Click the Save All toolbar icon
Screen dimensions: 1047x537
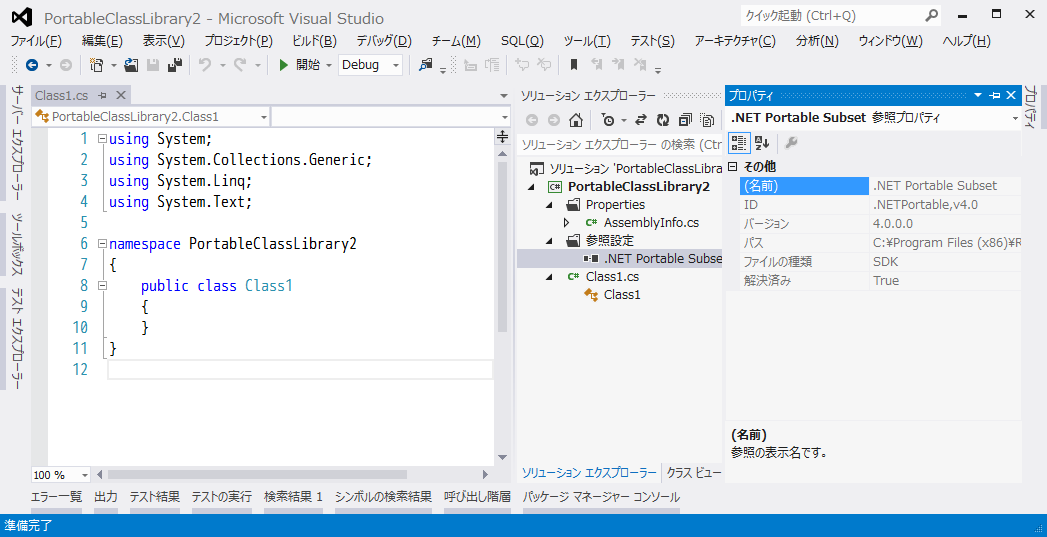pyautogui.click(x=175, y=65)
